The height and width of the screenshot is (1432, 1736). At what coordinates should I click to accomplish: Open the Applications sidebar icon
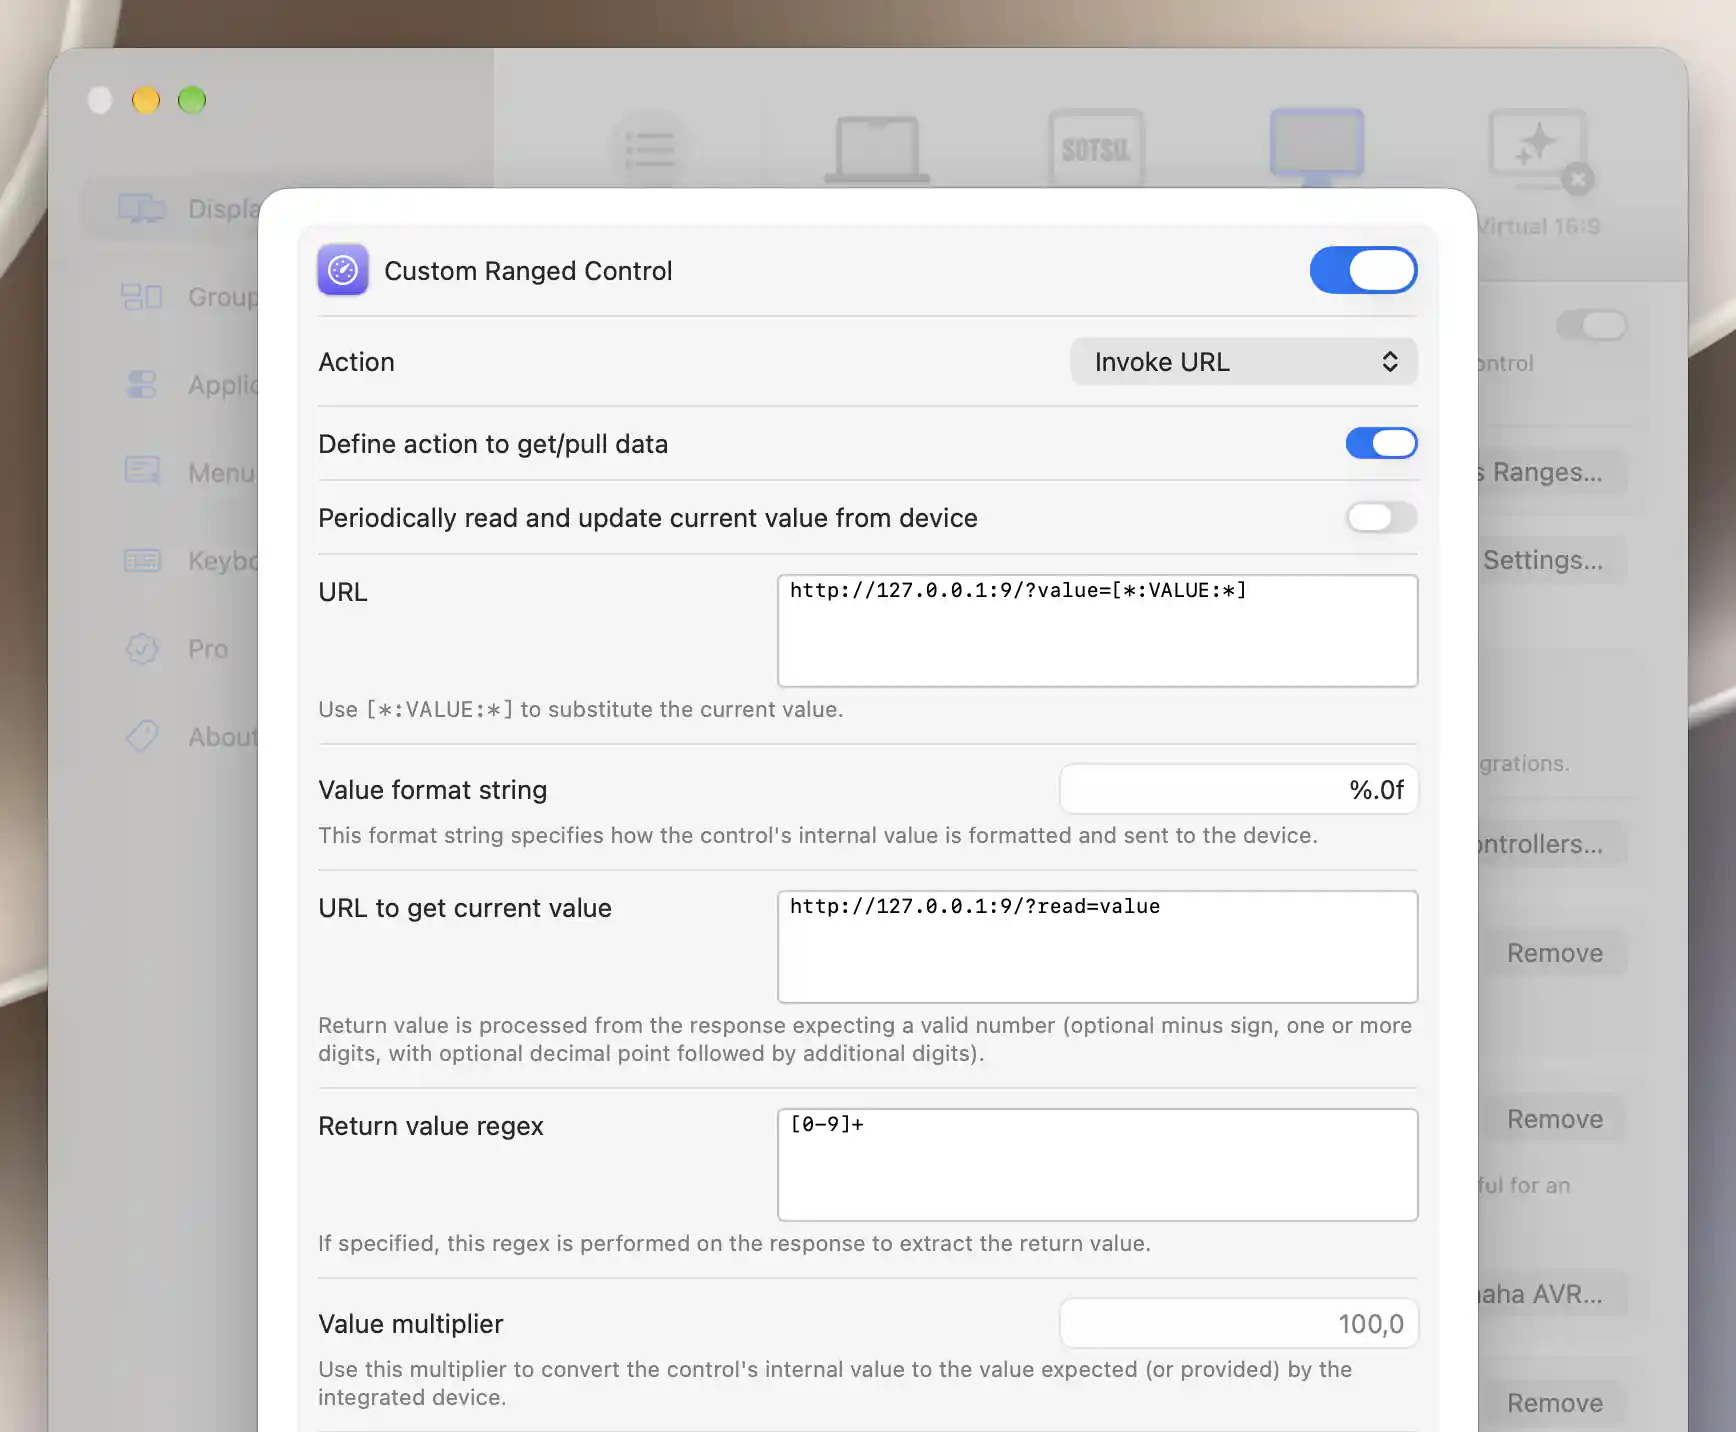click(x=142, y=385)
